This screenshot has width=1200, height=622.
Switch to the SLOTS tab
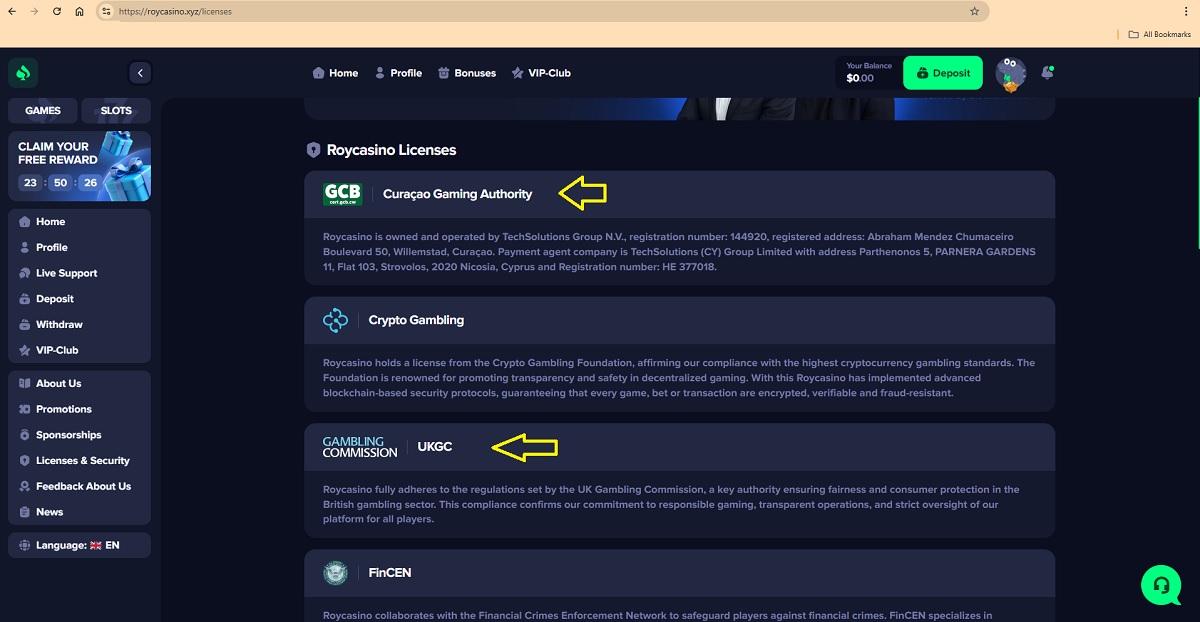116,111
